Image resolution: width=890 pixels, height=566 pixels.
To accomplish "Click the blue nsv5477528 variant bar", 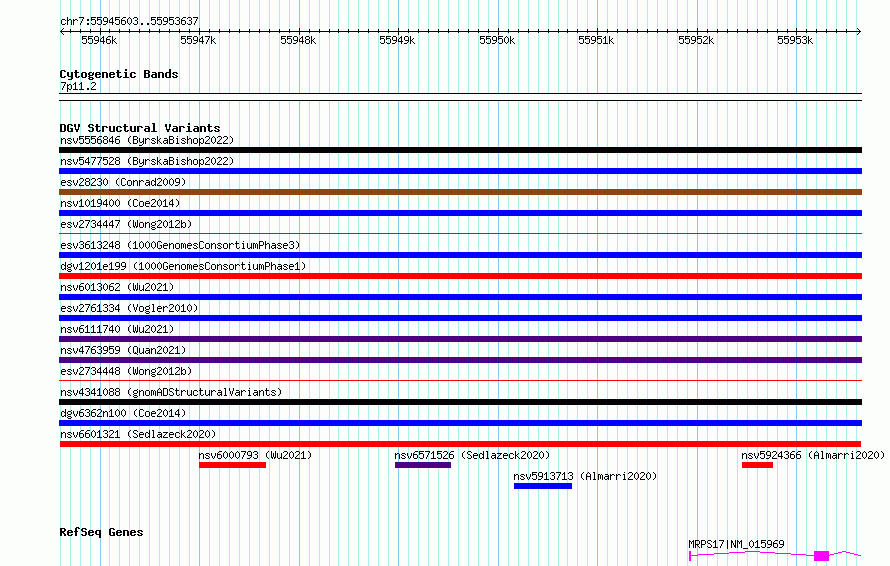I will coord(460,171).
